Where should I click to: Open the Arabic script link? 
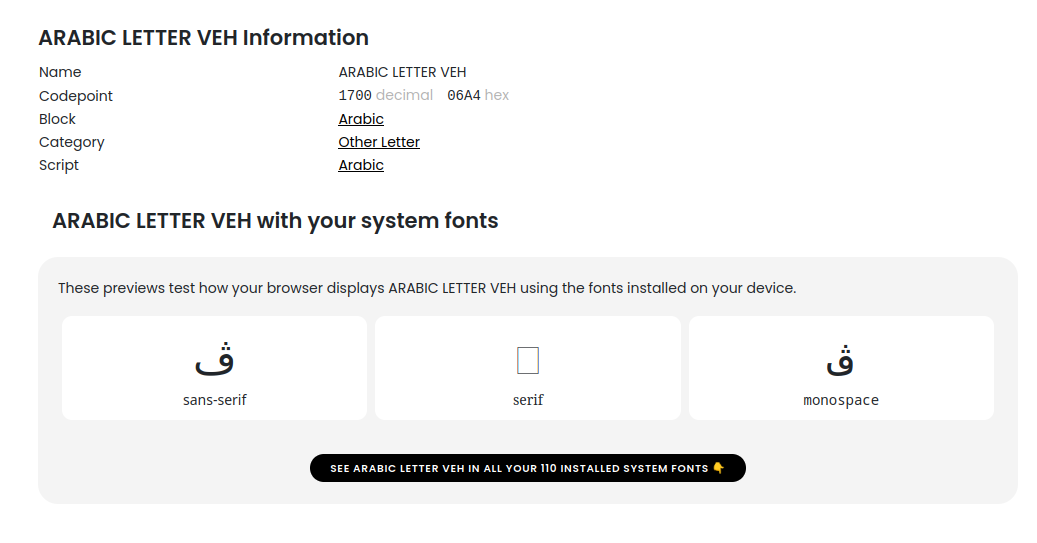(360, 165)
